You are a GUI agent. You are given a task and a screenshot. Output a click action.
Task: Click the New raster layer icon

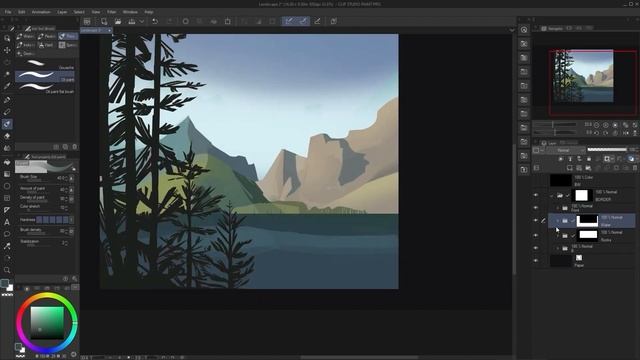(x=569, y=168)
